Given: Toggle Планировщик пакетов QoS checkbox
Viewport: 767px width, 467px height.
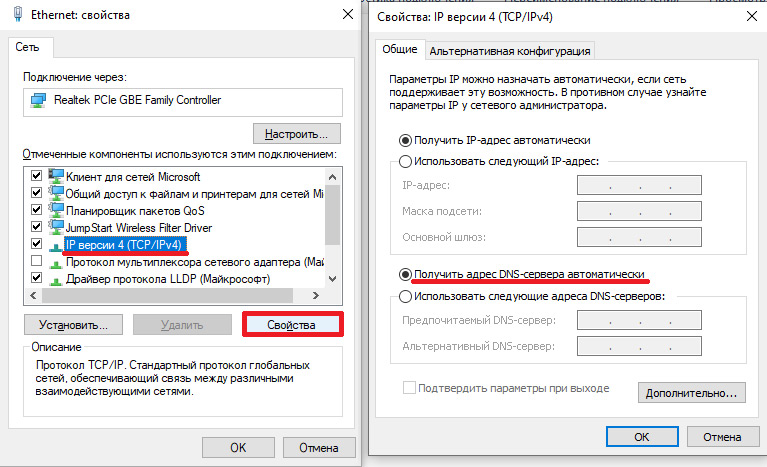Looking at the screenshot, I should click(x=36, y=209).
